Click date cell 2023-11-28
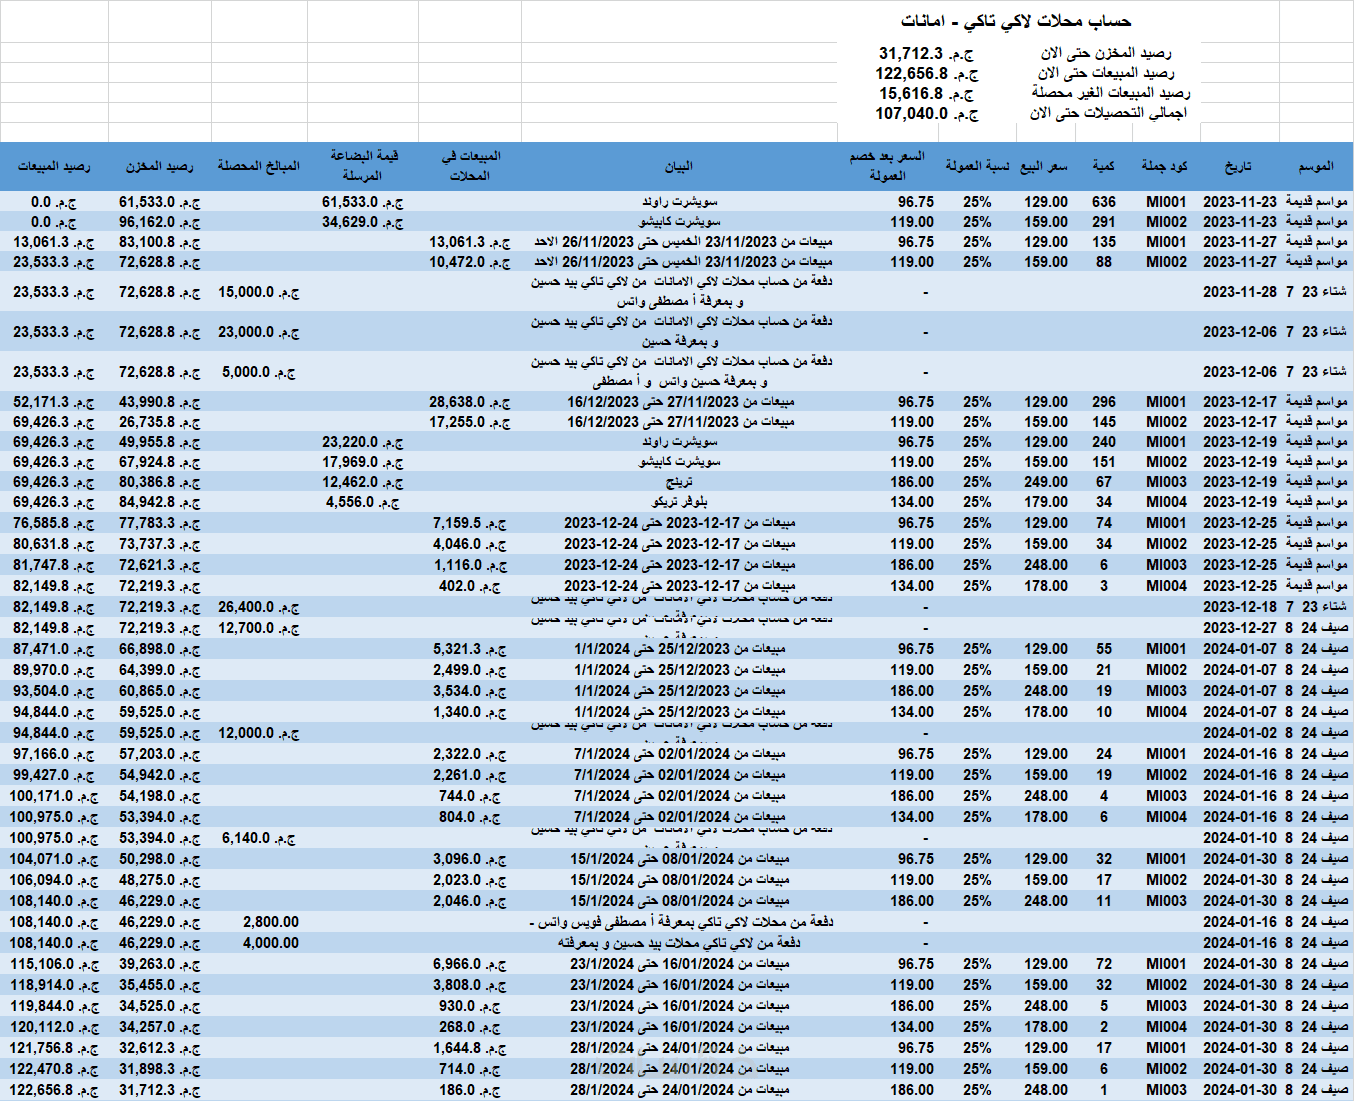The image size is (1354, 1101). pos(1240,291)
